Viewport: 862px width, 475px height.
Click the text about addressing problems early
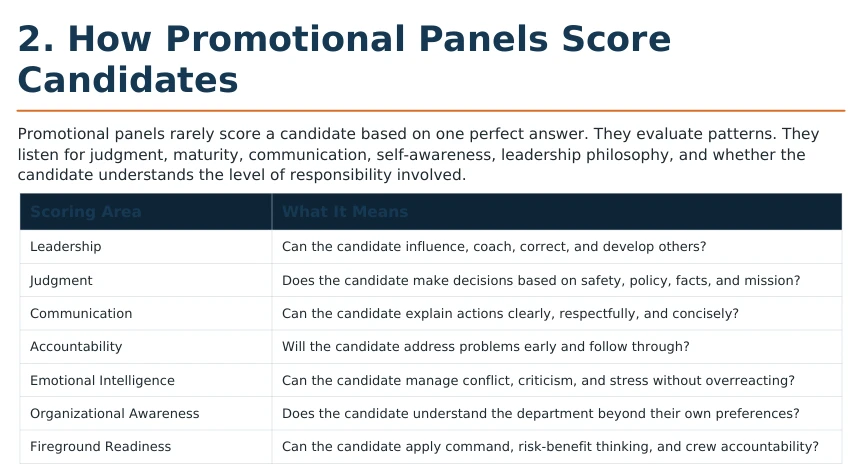485,347
